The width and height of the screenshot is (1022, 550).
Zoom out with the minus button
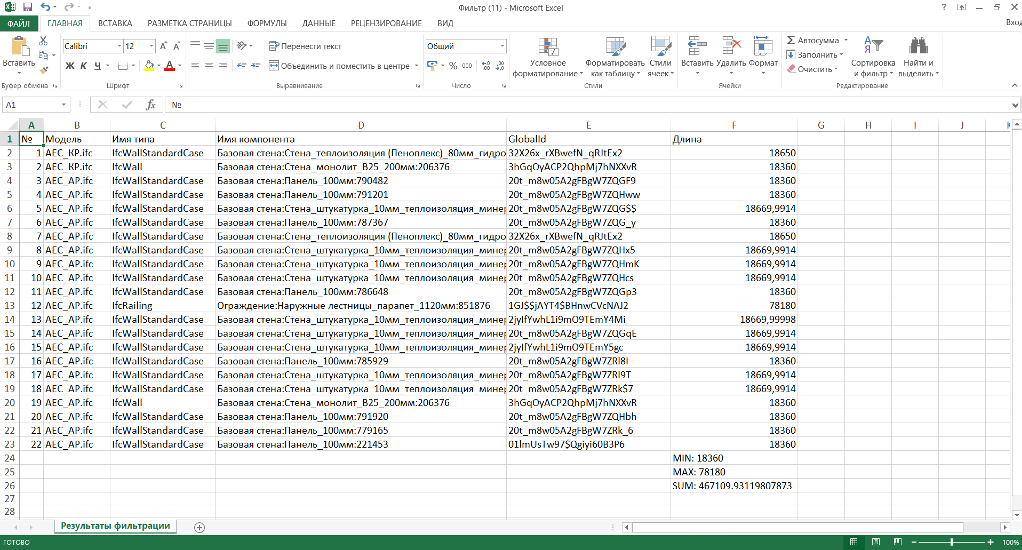coord(913,542)
